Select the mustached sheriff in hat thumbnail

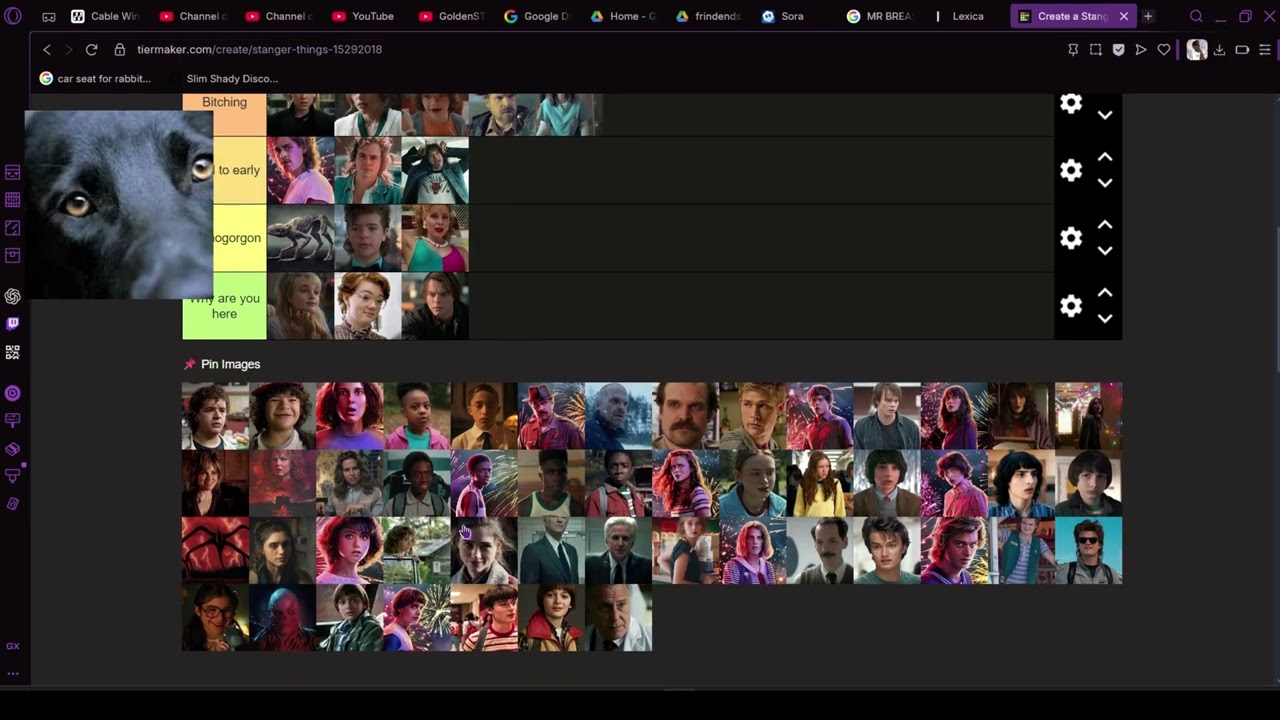(551, 416)
